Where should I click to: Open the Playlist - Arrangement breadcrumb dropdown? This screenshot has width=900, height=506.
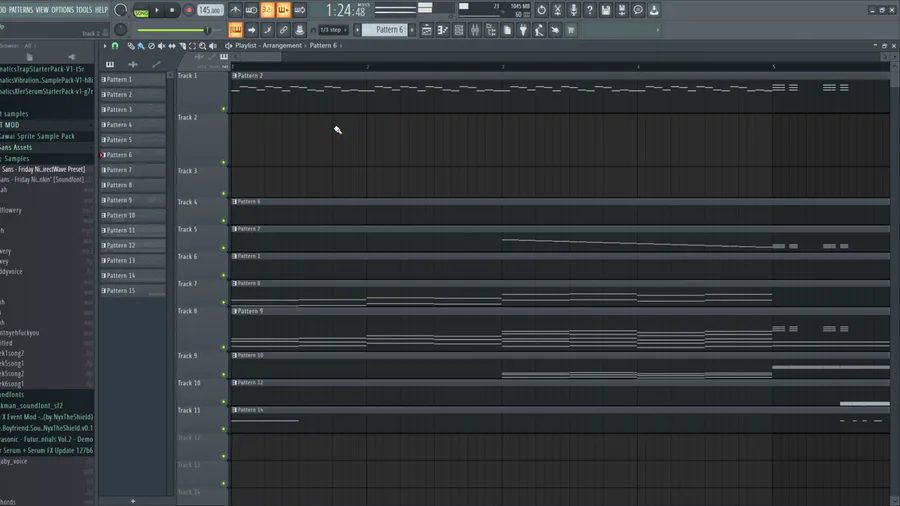click(x=268, y=45)
